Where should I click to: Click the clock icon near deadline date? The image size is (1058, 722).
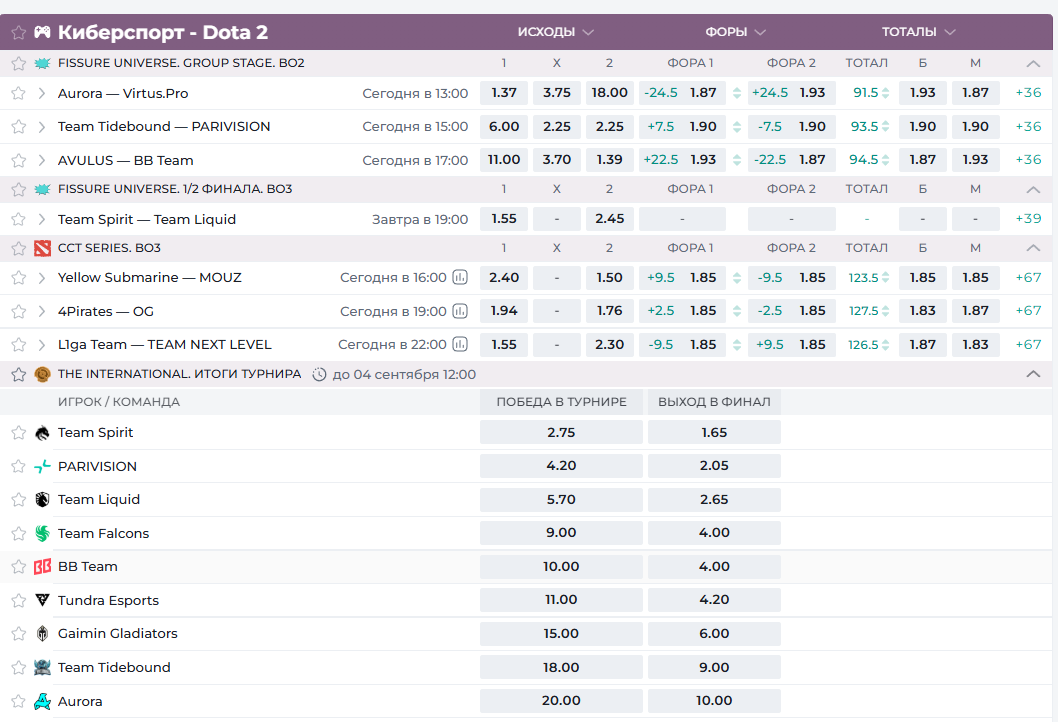click(x=319, y=374)
